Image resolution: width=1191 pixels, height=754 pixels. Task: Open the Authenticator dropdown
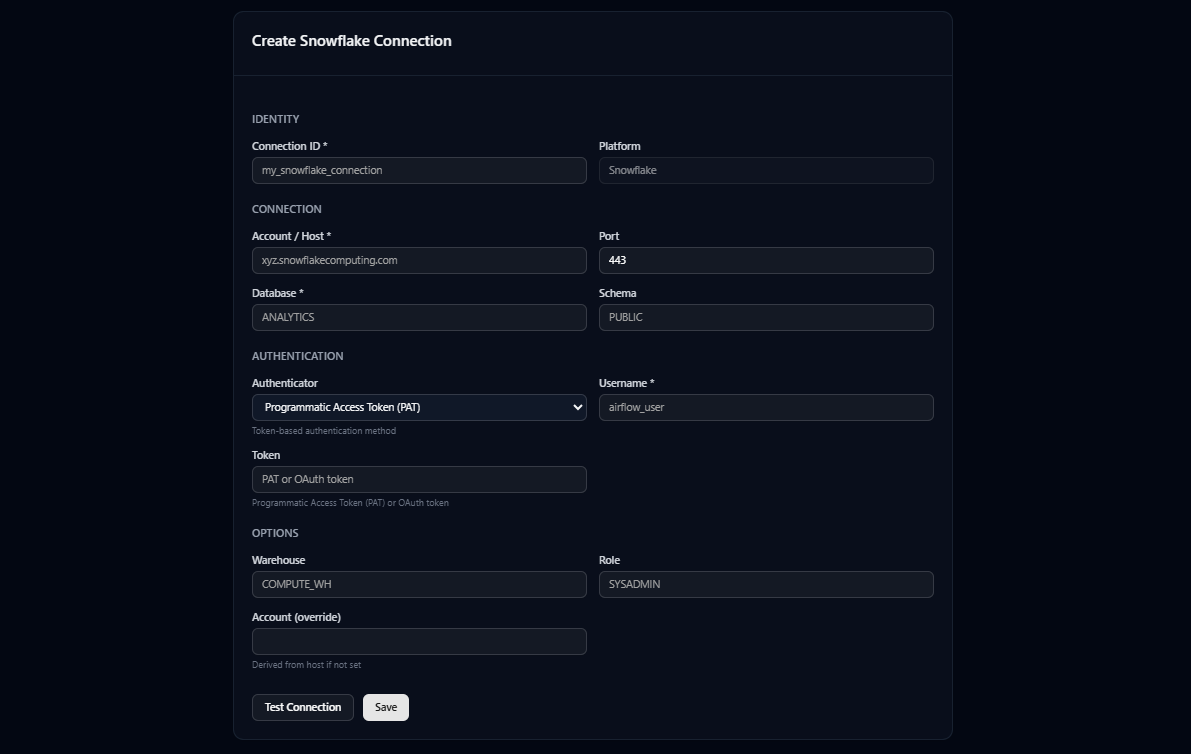(x=419, y=407)
